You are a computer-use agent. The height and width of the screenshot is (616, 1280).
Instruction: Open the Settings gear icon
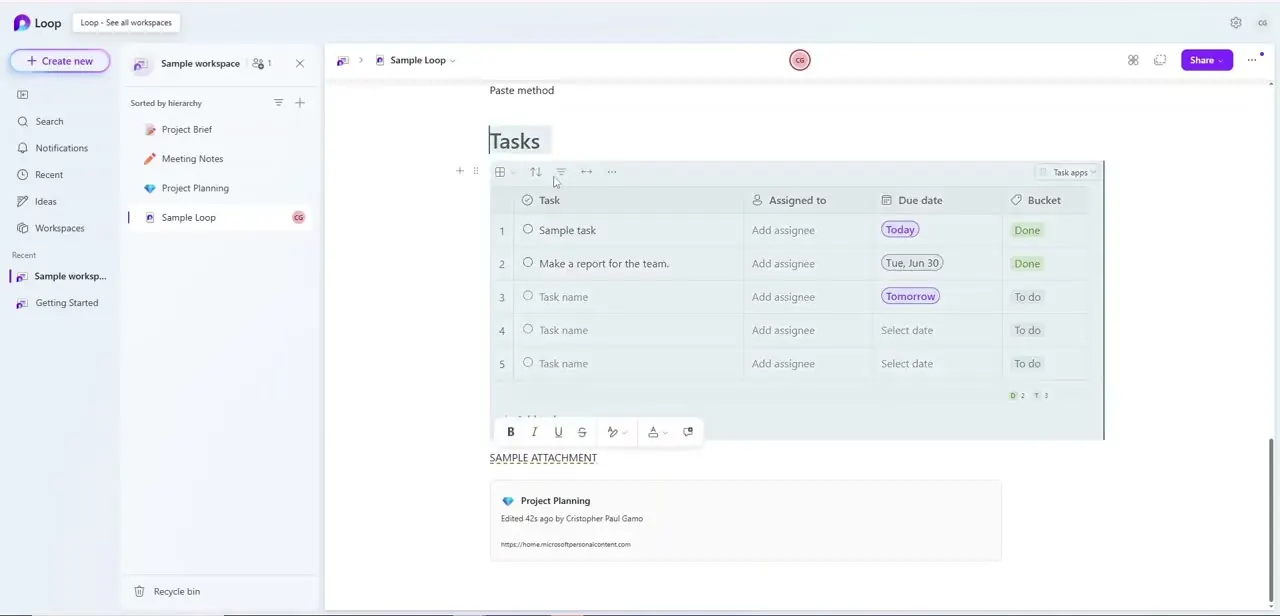point(1236,23)
